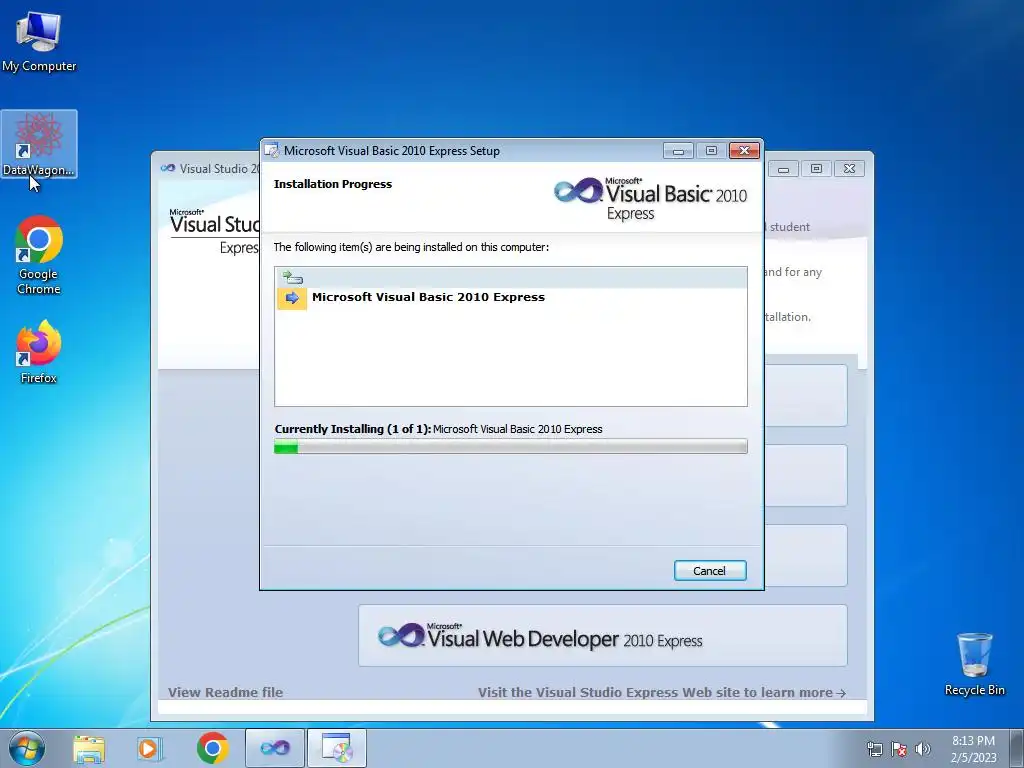Click the Currently Installing status text

coord(438,429)
